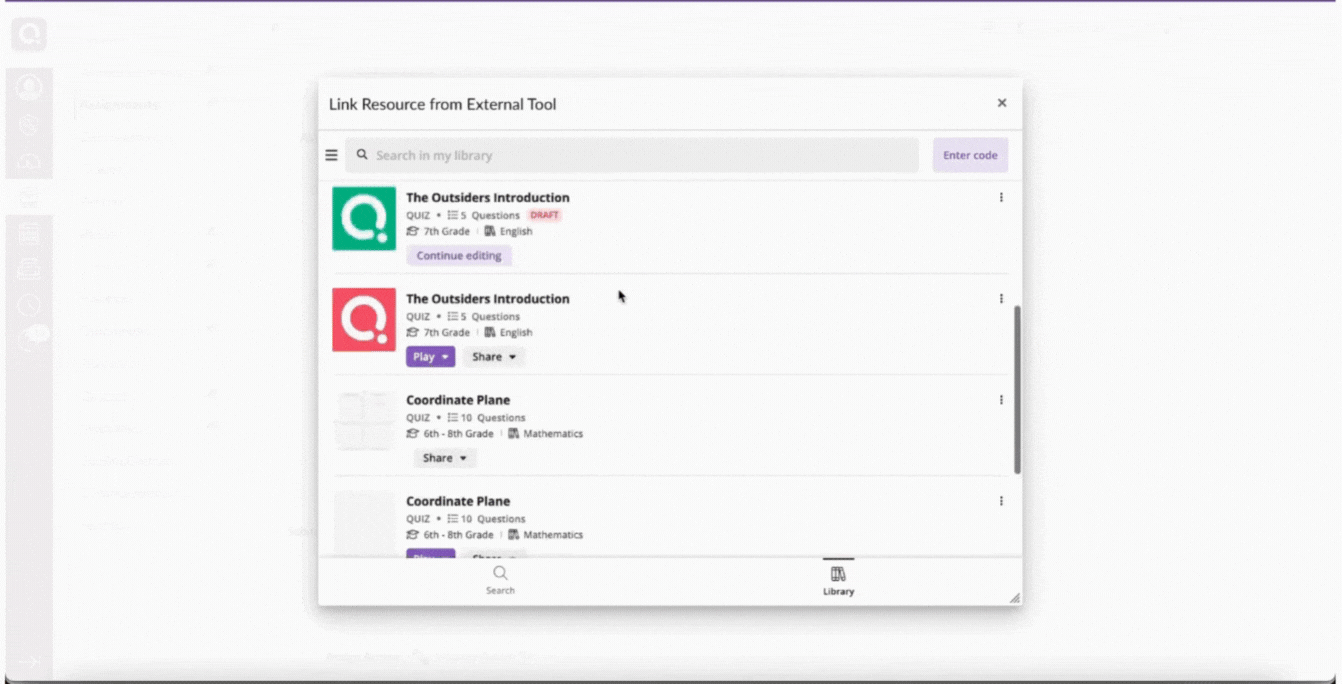Open the draft titled The Outsiders Introduction
The width and height of the screenshot is (1342, 684).
(x=488, y=198)
